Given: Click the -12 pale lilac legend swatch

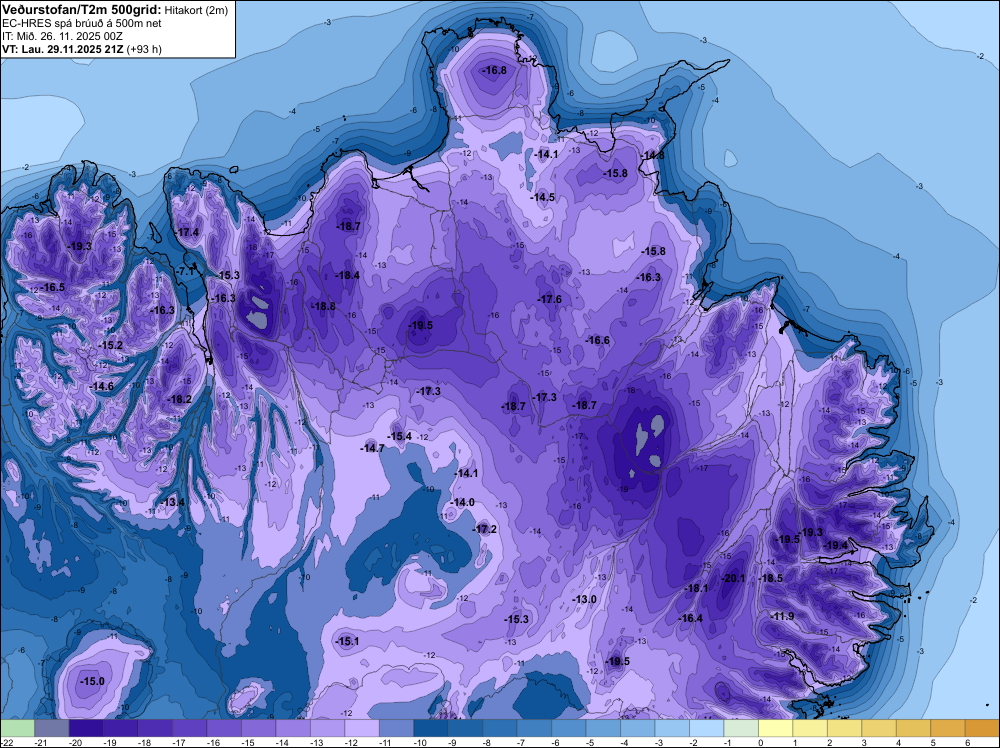Looking at the screenshot, I should point(362,729).
